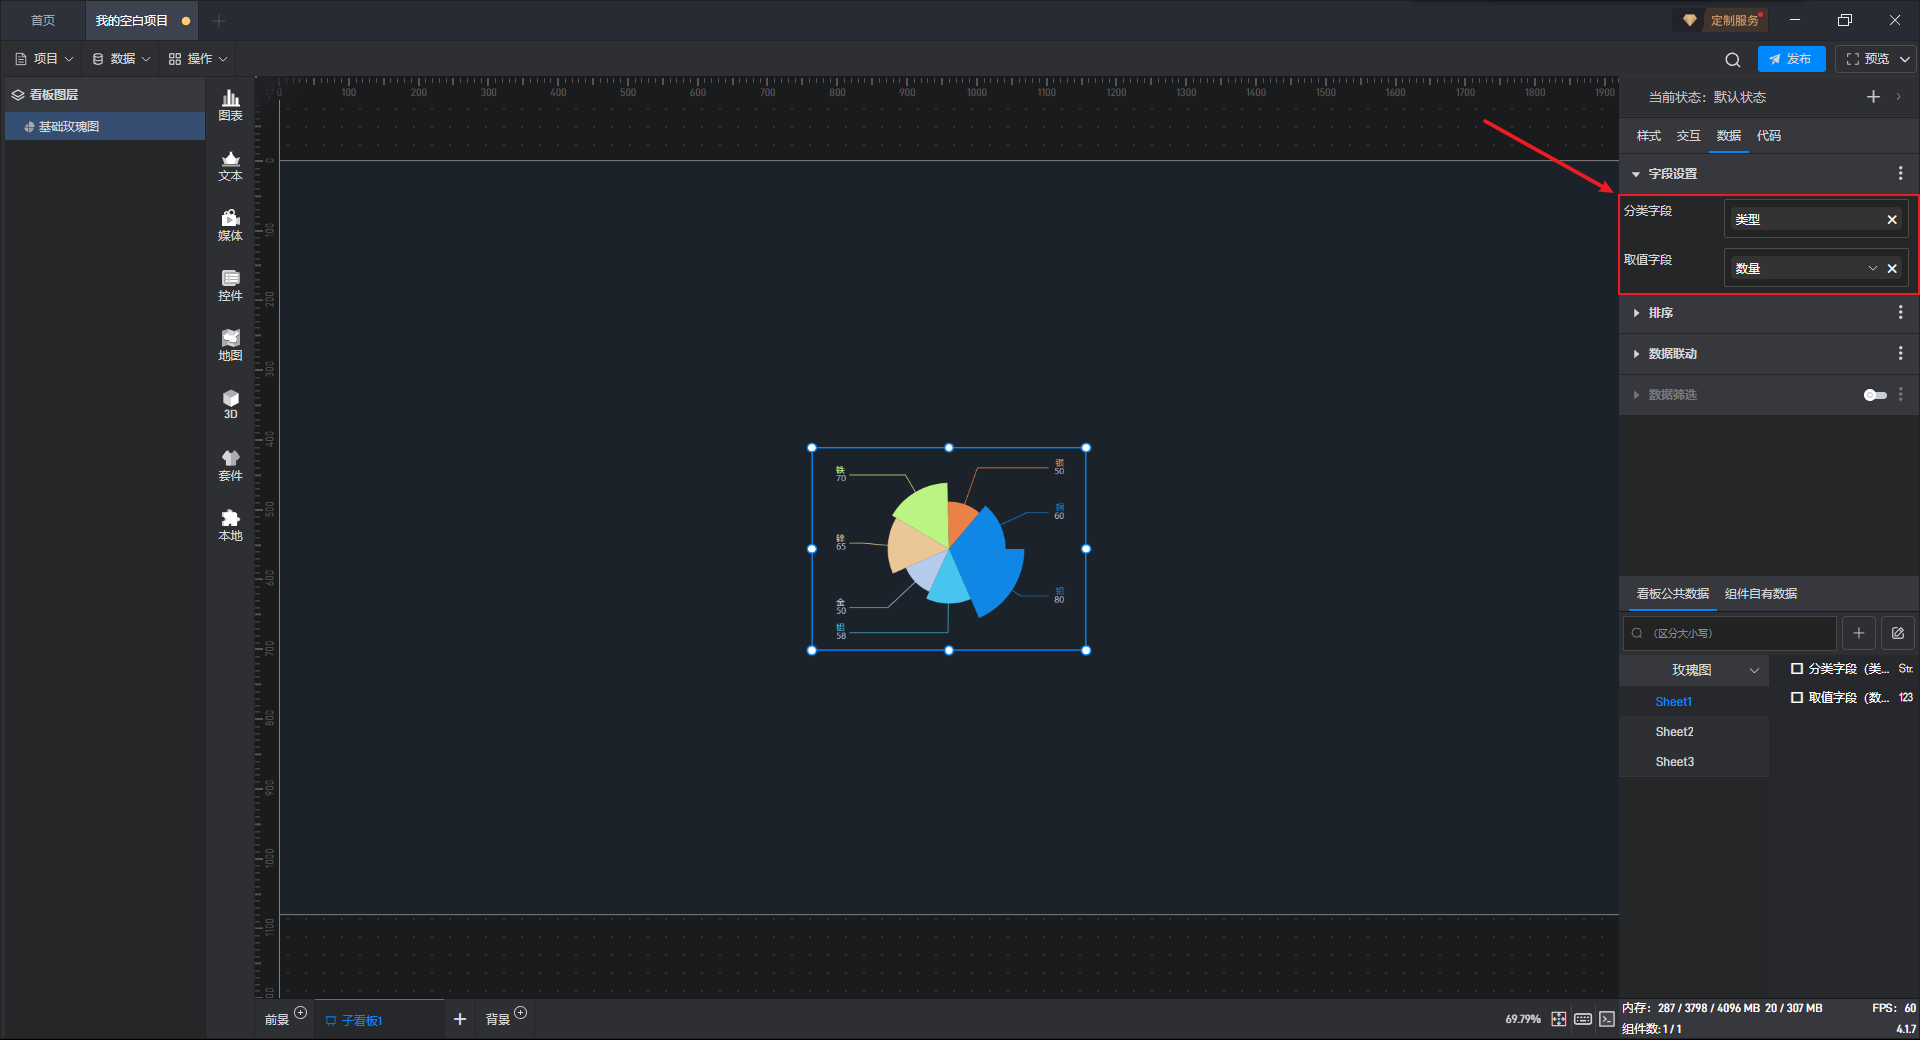Viewport: 1920px width, 1040px height.
Task: Open the 文本 text components panel
Action: click(x=230, y=165)
